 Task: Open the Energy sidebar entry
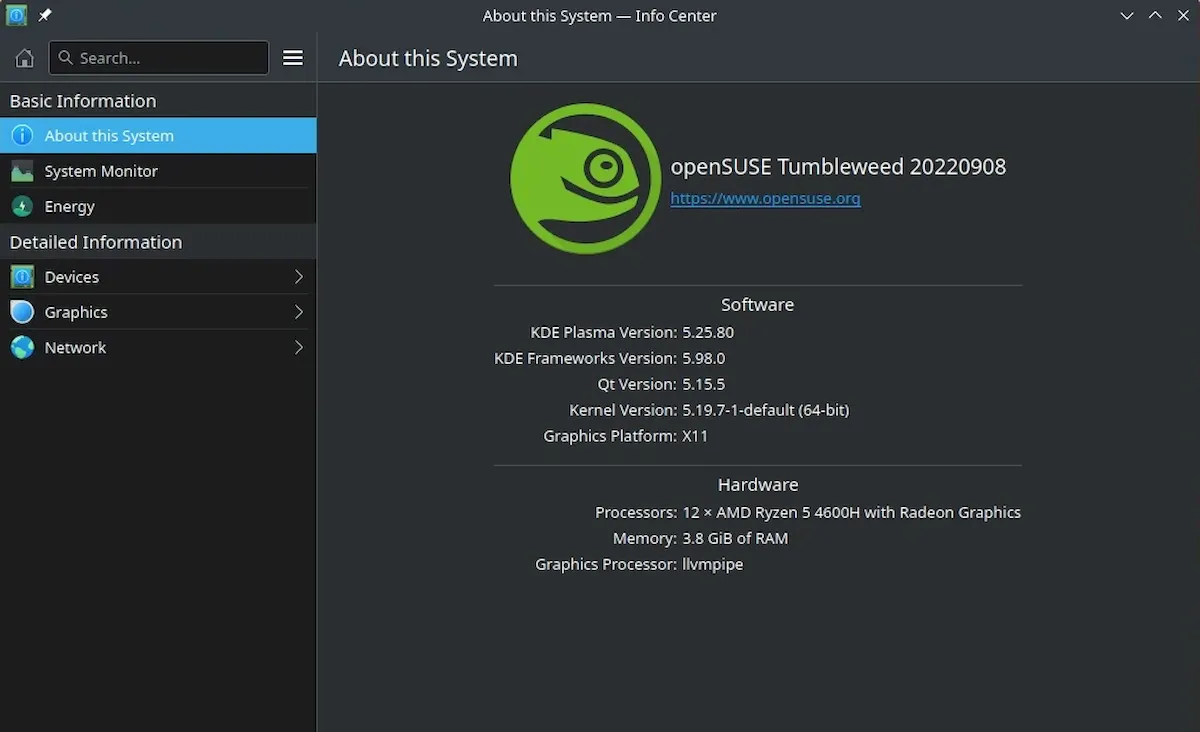158,206
